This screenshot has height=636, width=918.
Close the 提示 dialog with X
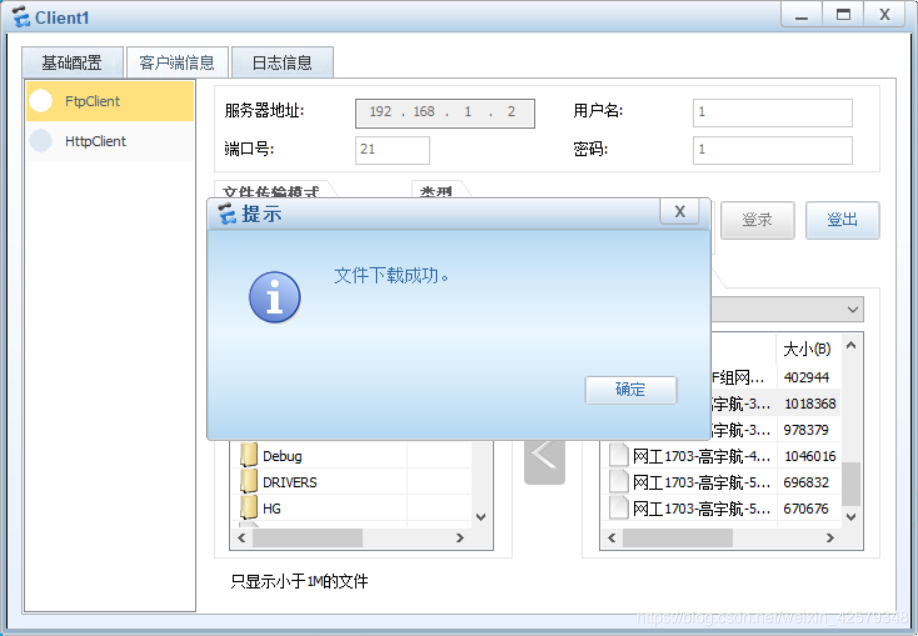click(680, 211)
